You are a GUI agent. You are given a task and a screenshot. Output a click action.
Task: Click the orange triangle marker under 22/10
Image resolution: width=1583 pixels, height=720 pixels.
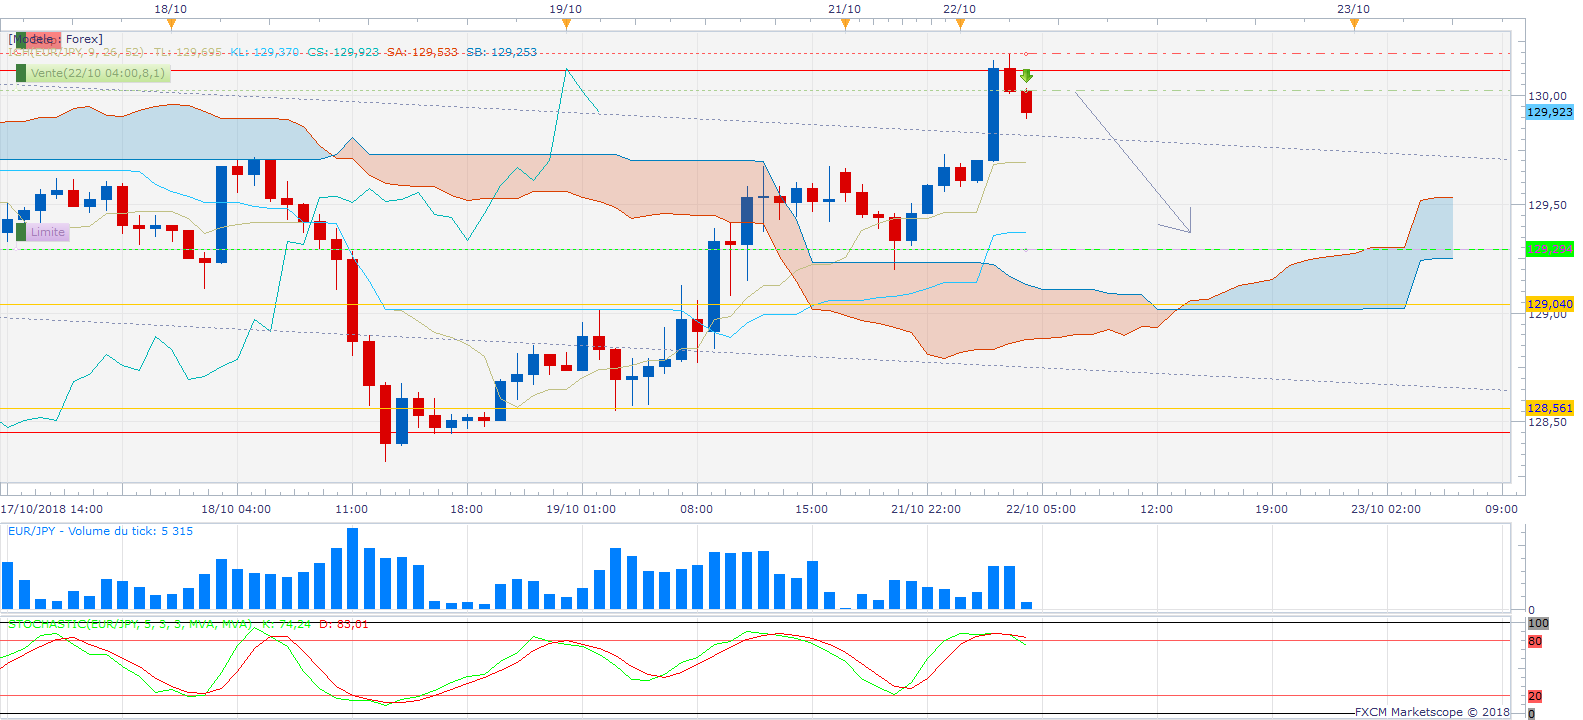coord(960,23)
